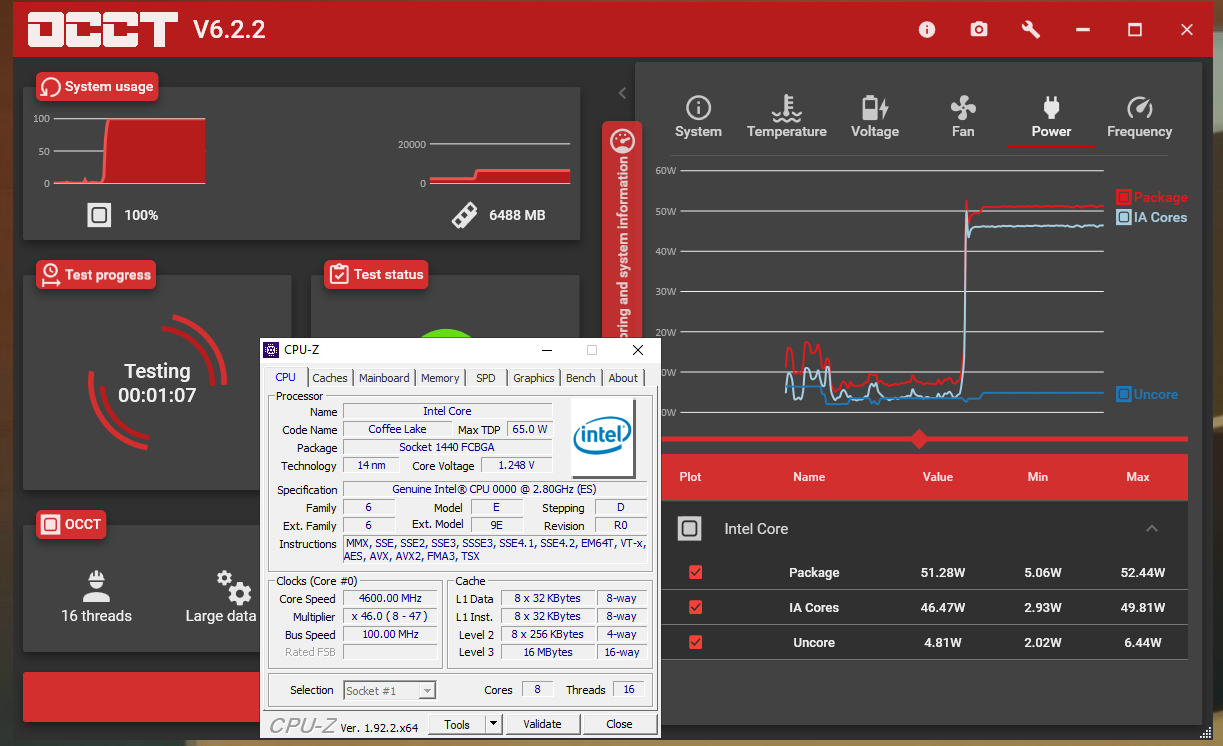Click the Name column header
The width and height of the screenshot is (1223, 746).
809,477
